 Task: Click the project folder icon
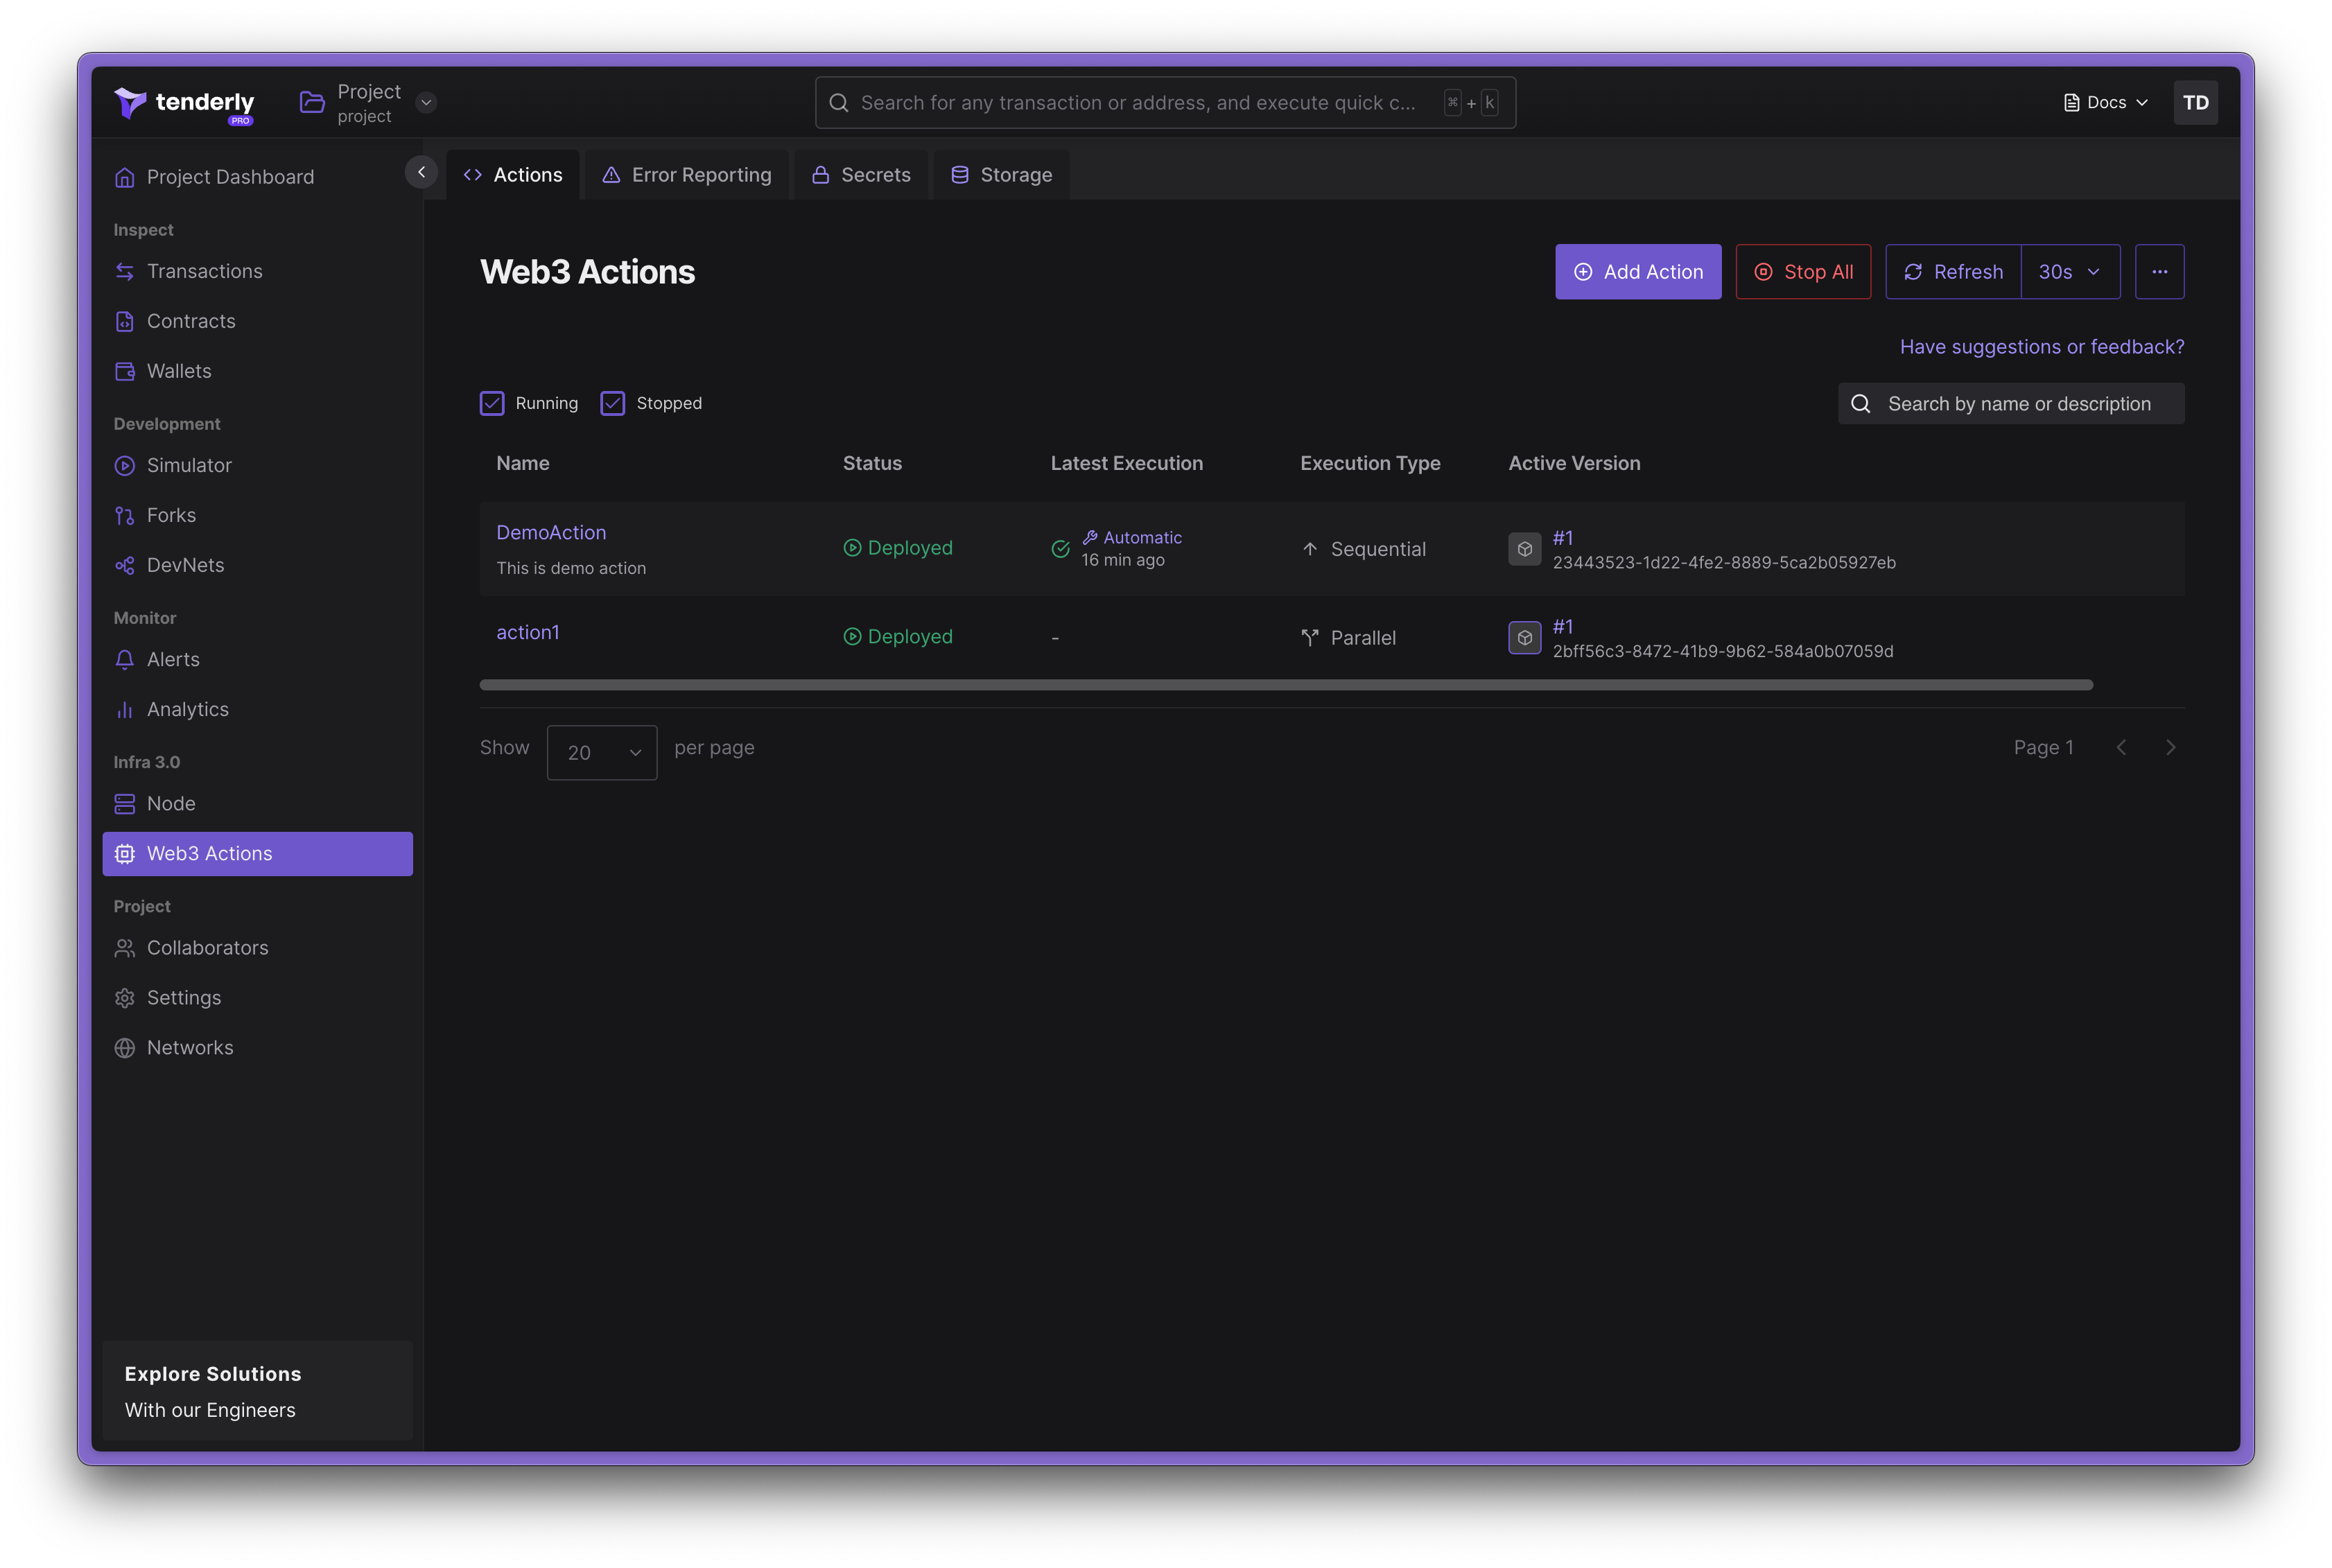click(312, 102)
